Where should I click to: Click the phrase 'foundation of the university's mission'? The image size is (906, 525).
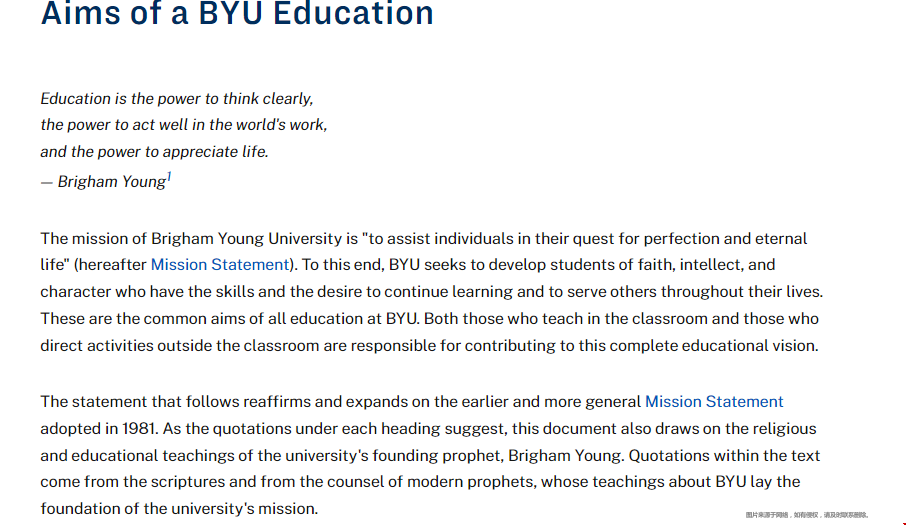pyautogui.click(x=179, y=509)
